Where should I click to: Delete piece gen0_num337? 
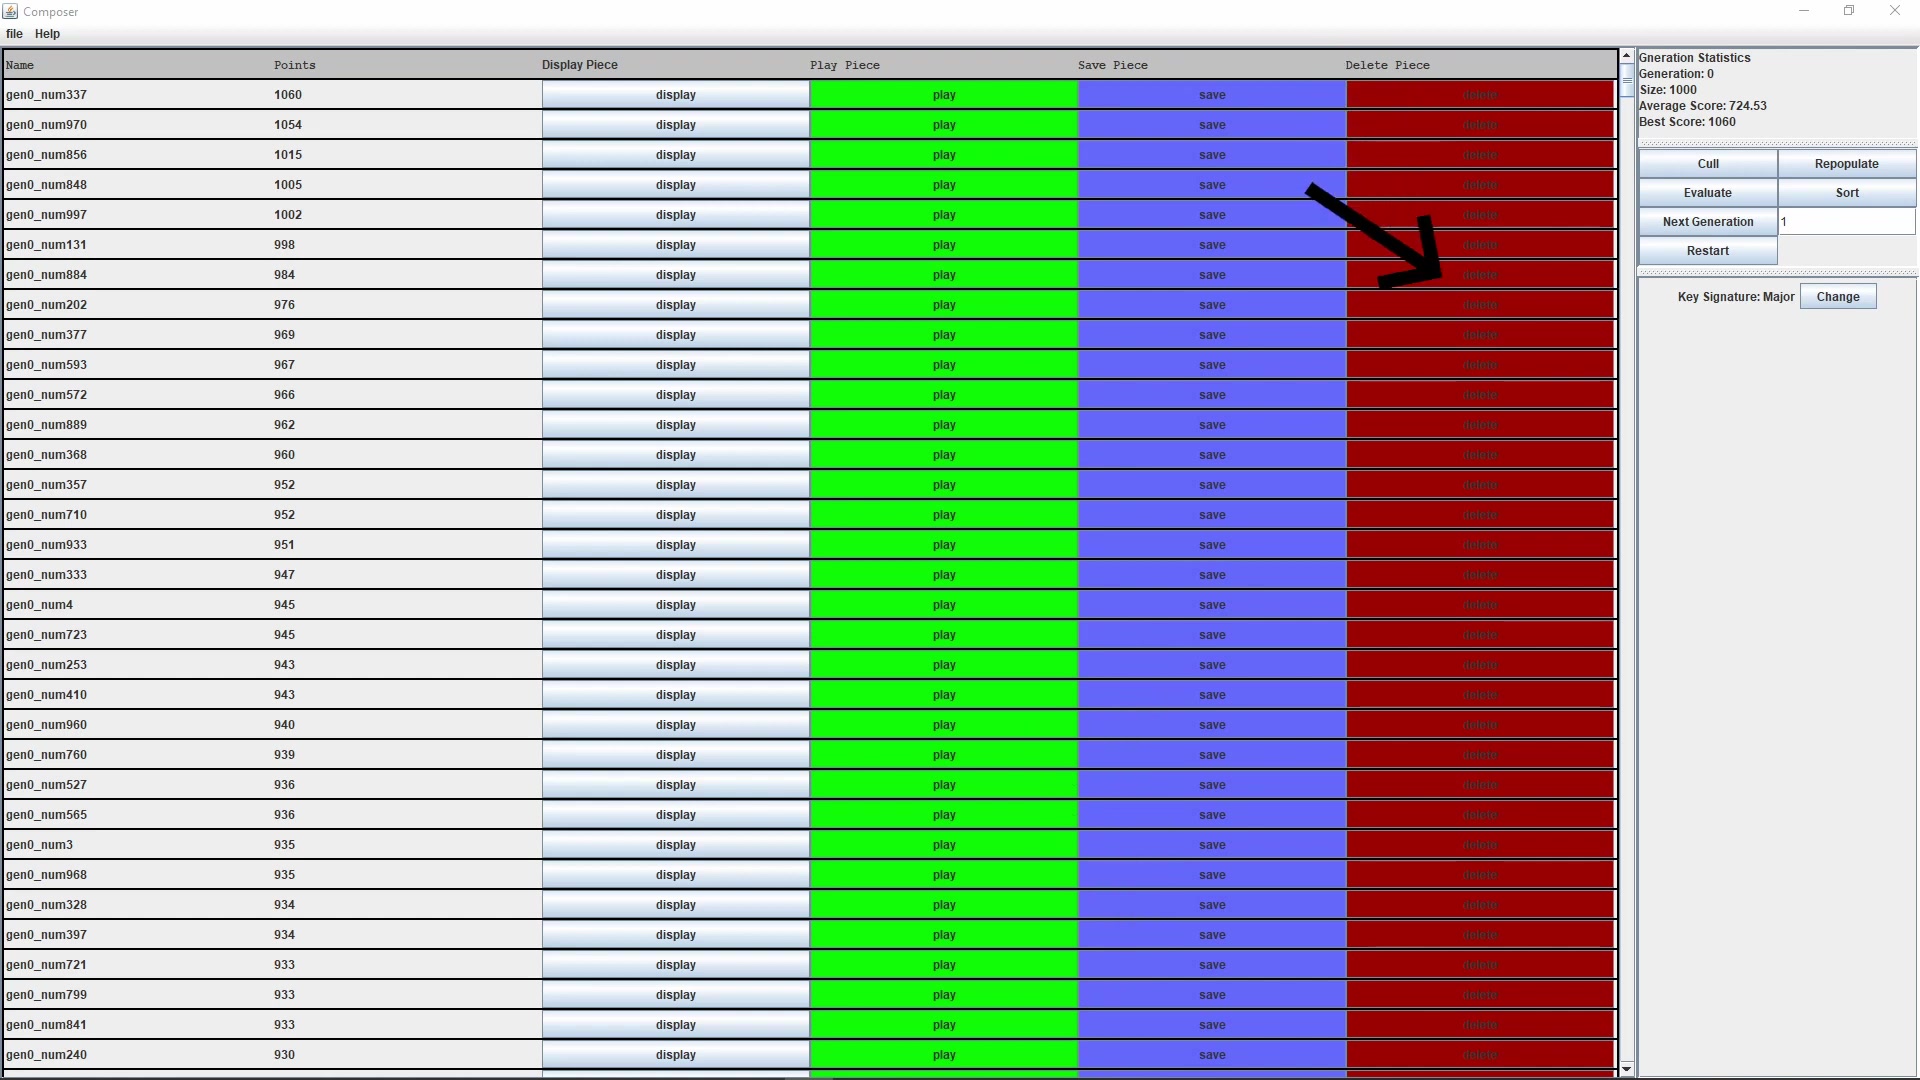point(1480,95)
